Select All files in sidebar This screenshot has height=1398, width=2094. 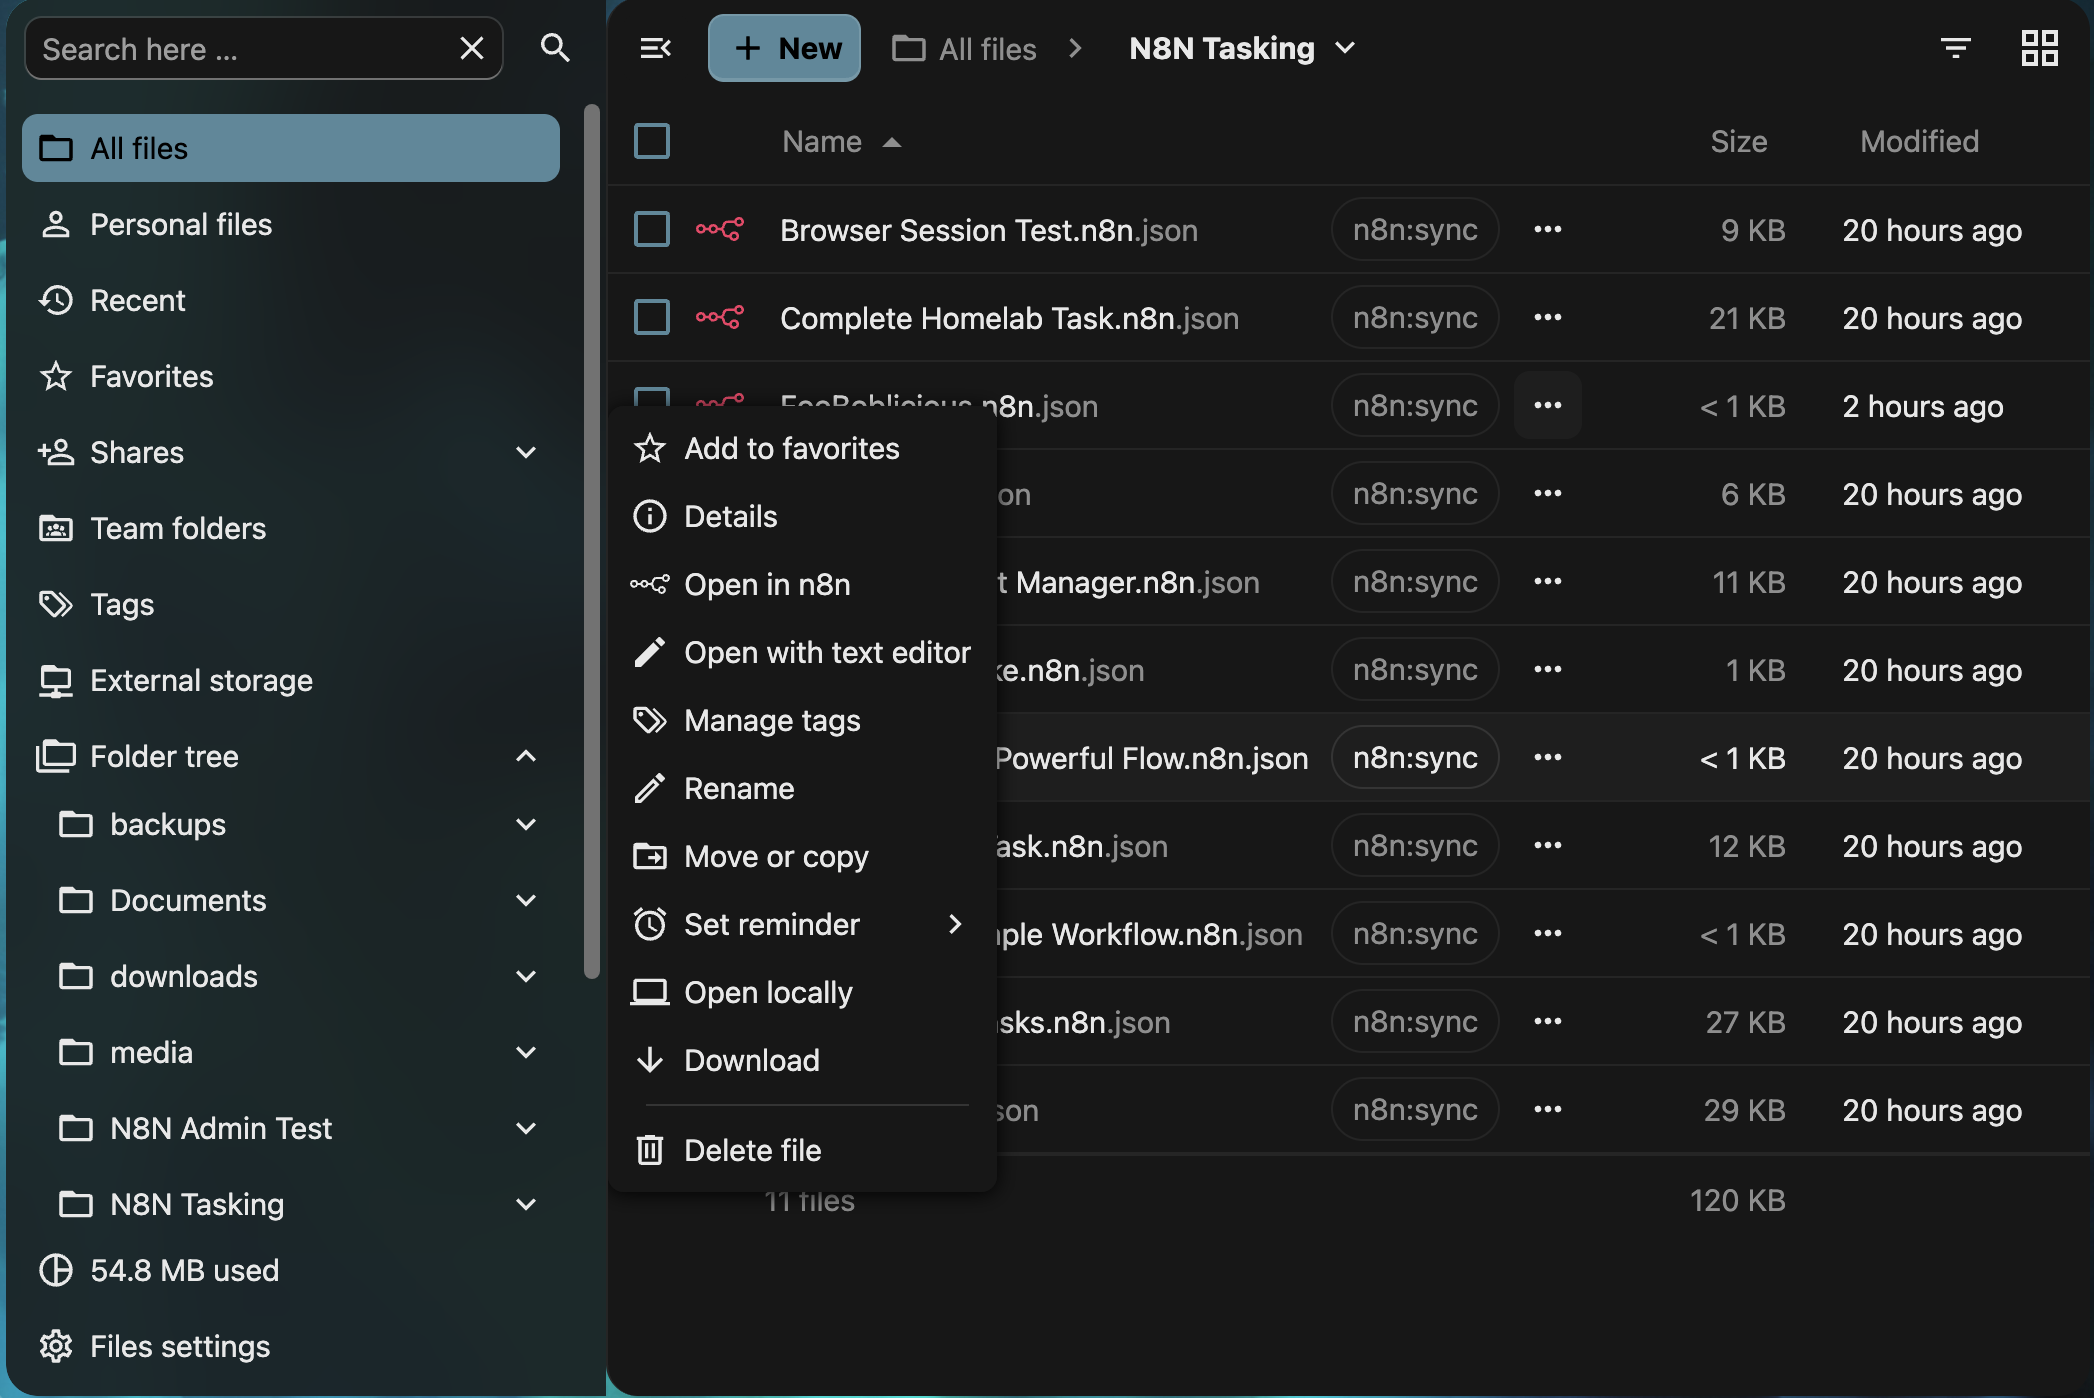(291, 148)
